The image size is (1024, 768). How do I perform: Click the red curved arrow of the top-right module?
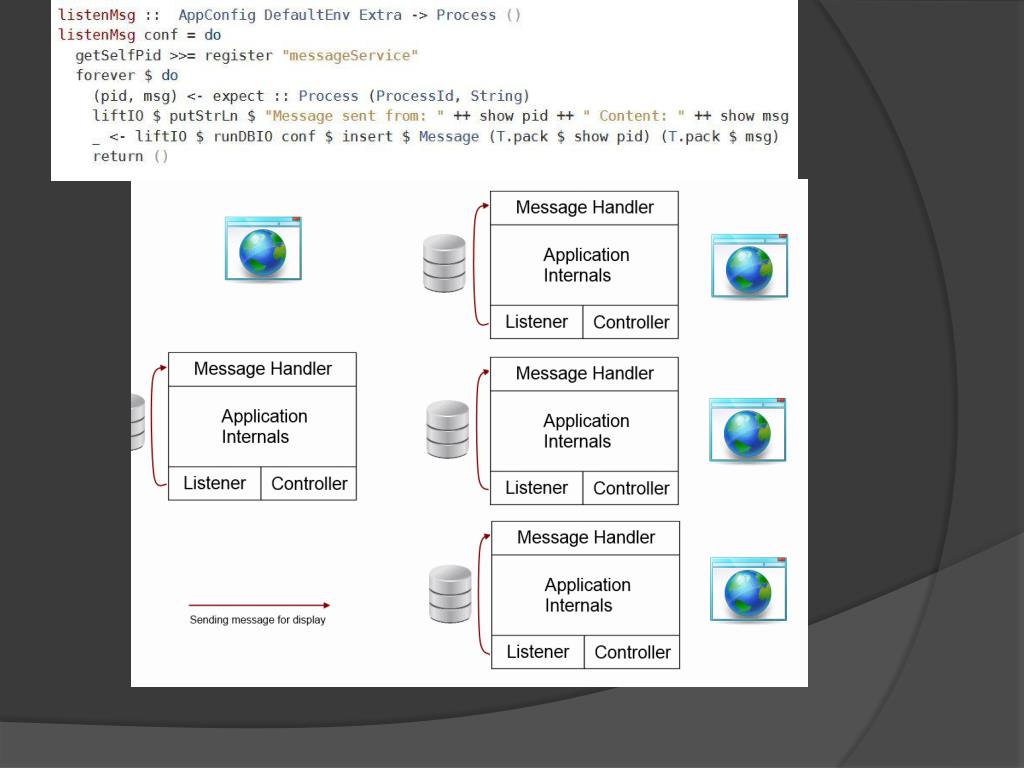coord(481,264)
